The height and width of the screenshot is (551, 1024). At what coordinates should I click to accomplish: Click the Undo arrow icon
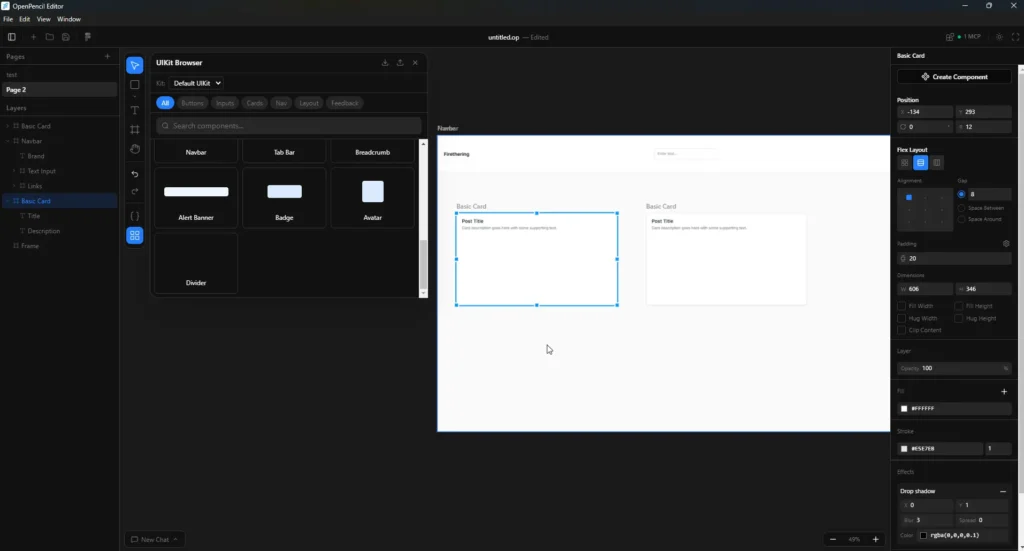pyautogui.click(x=135, y=174)
